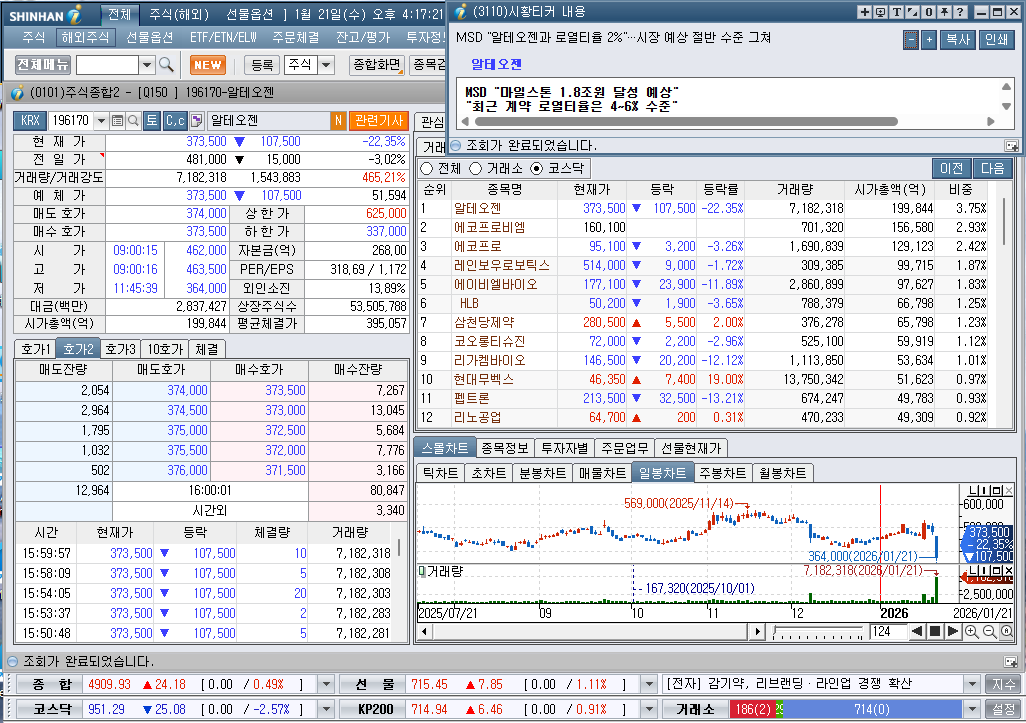Click the chart horizontal scrollbar track
Viewport: 1026px width, 723px height.
(x=588, y=631)
